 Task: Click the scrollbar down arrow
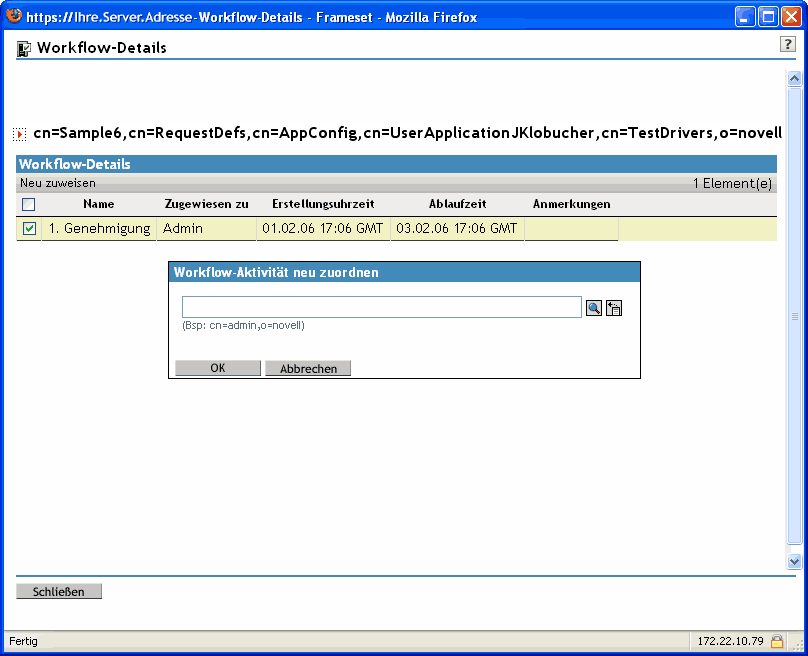click(x=794, y=561)
